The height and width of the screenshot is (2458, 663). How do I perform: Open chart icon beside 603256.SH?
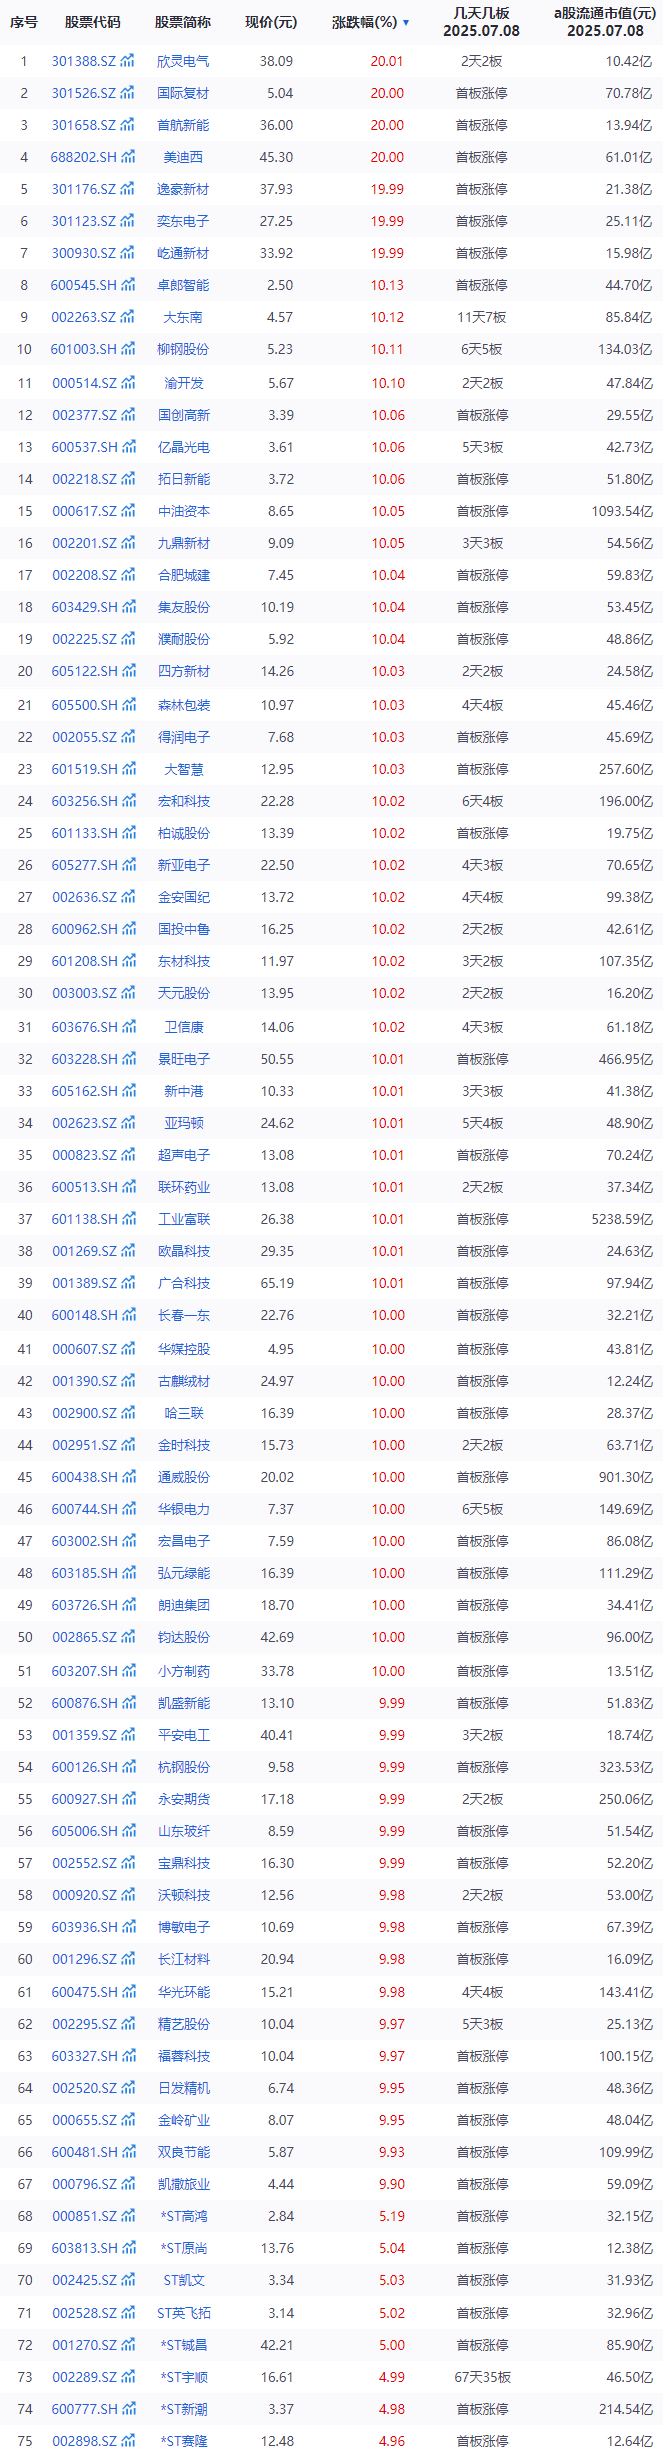coord(128,801)
